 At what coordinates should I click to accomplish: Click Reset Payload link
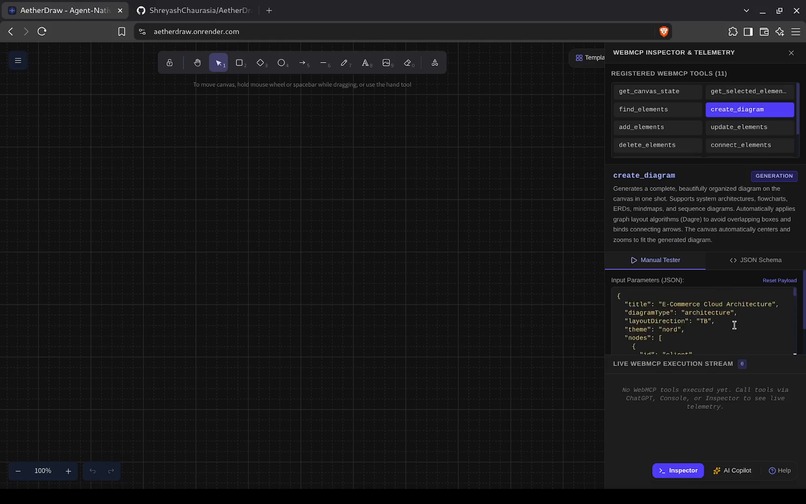pyautogui.click(x=779, y=280)
